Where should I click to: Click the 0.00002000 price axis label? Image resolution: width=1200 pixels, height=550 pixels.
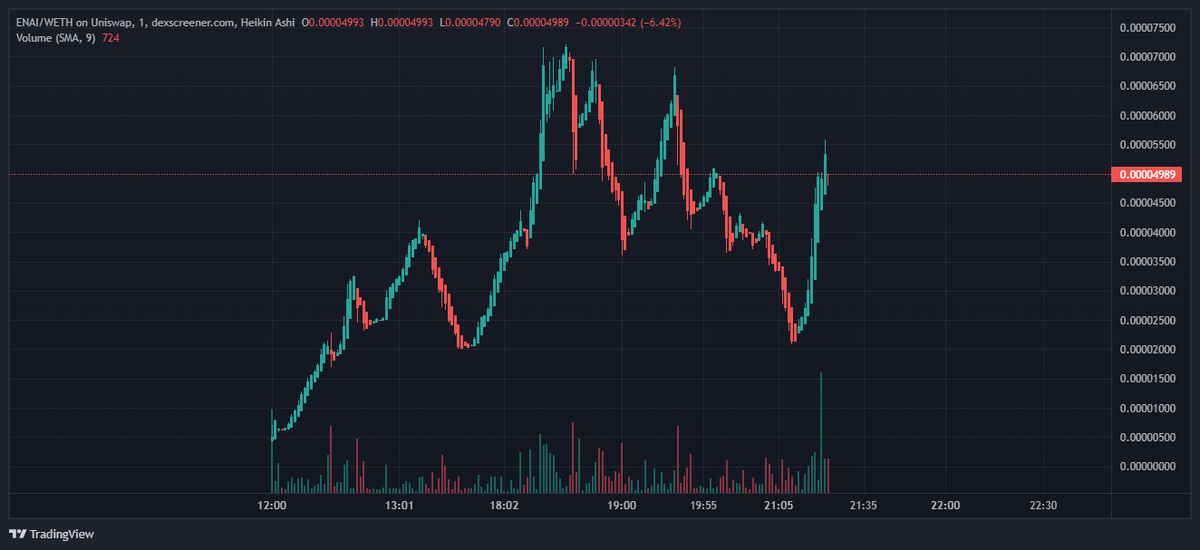1147,350
